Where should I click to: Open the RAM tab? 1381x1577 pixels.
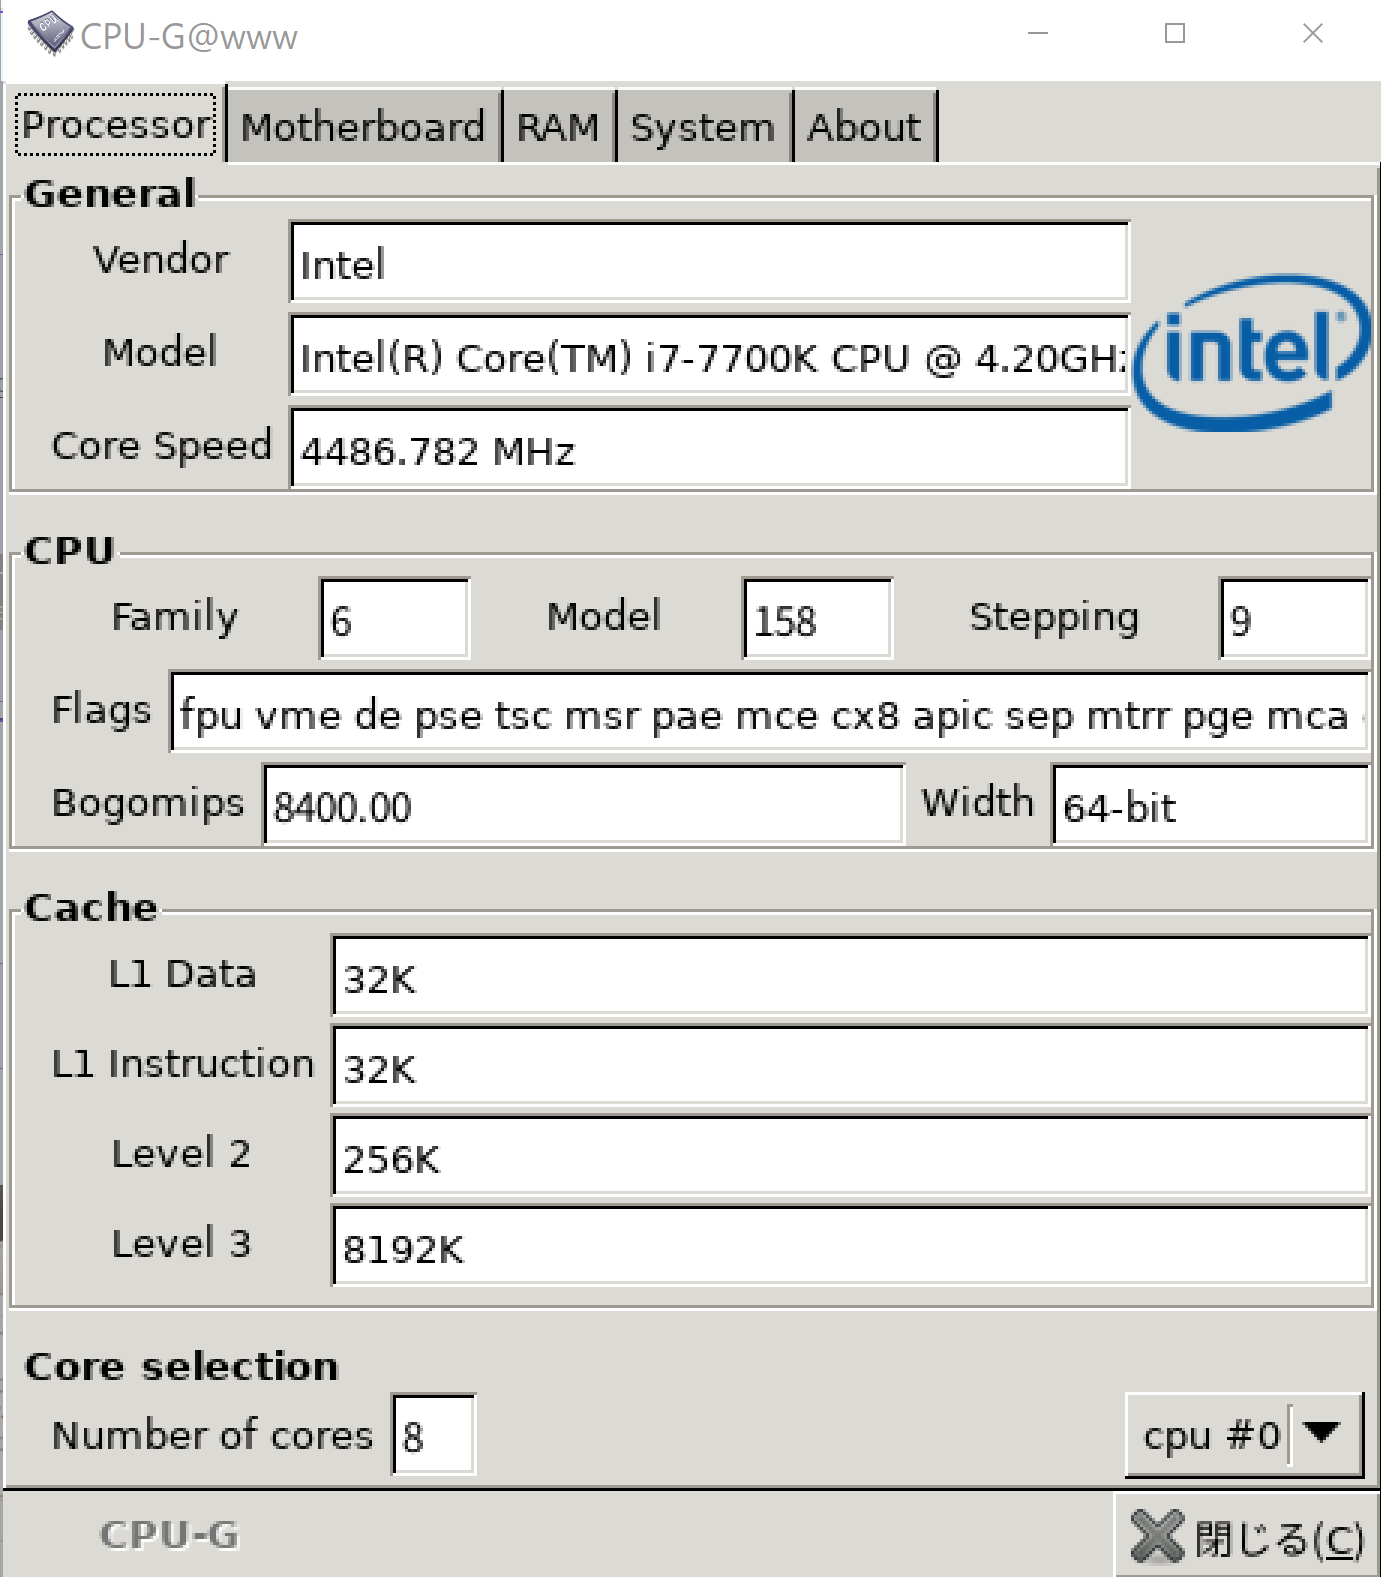(557, 127)
